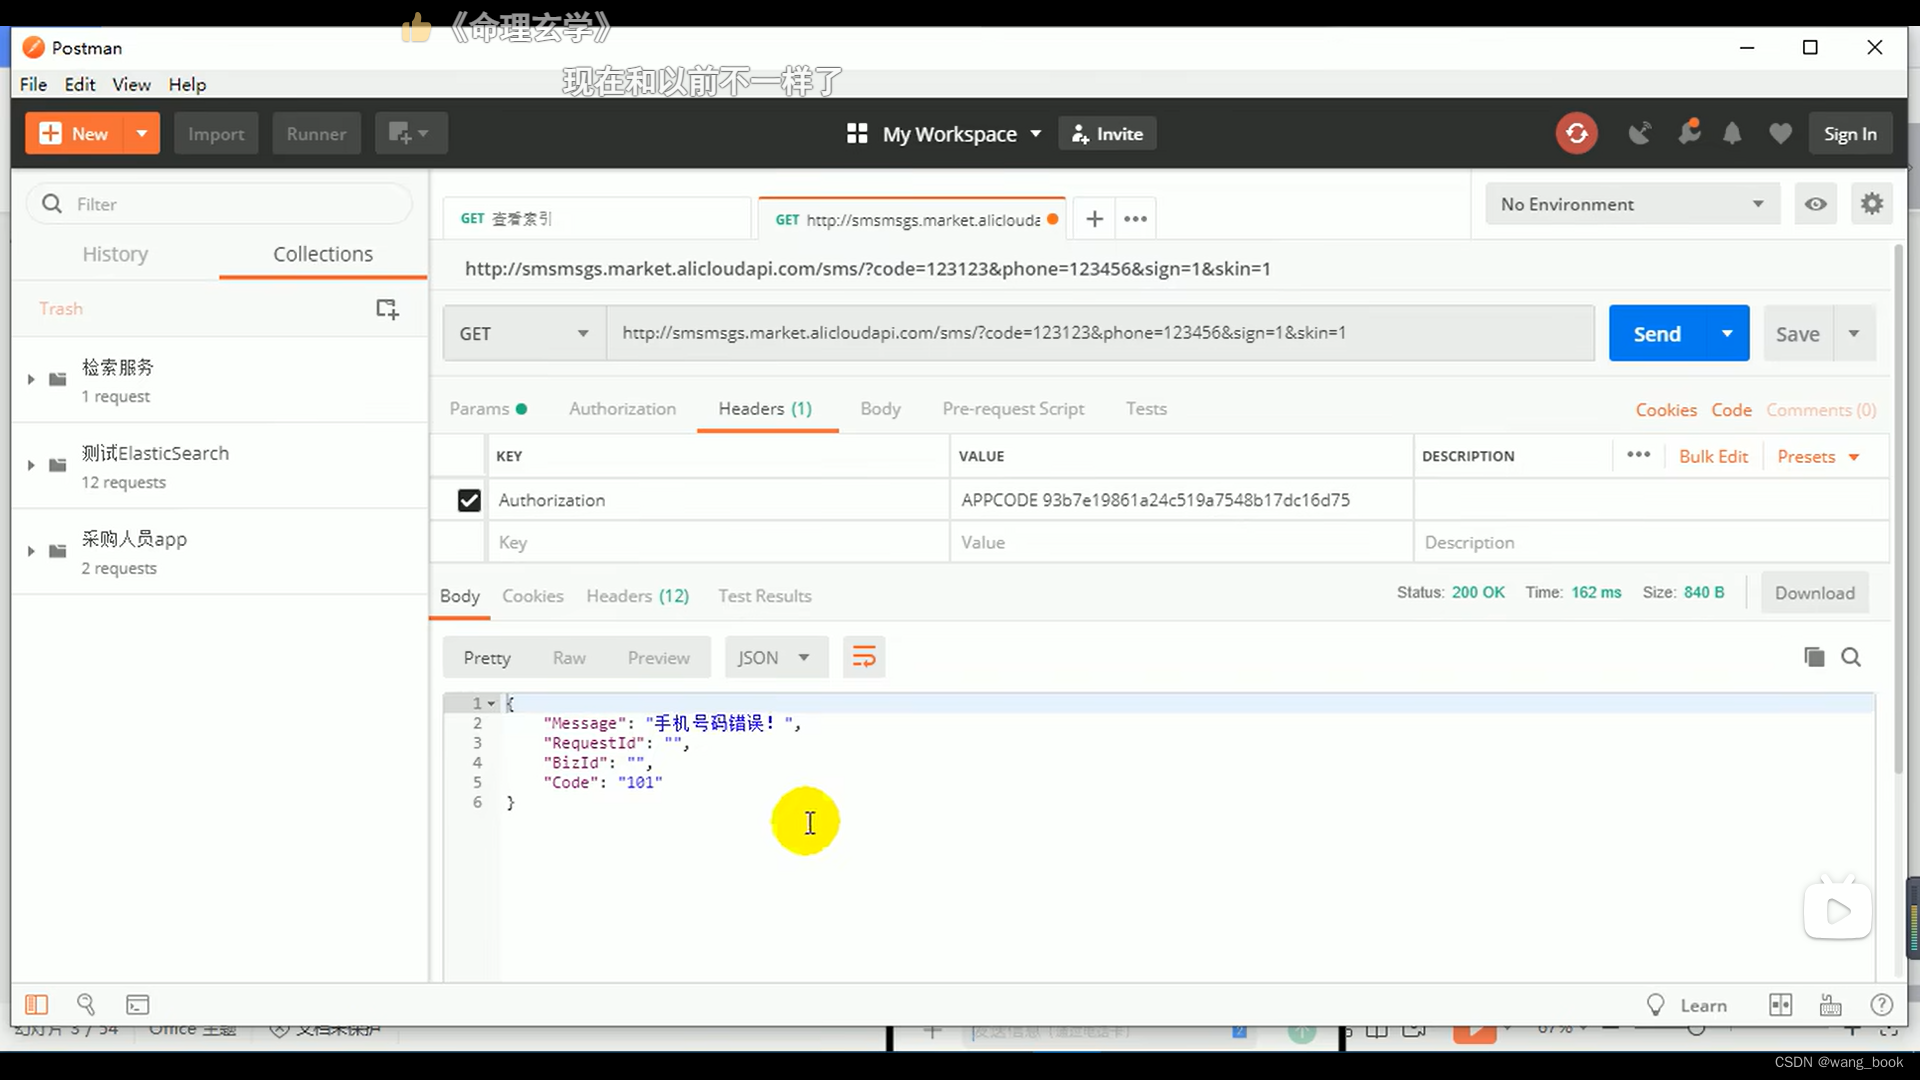Screen dimensions: 1920x1080
Task: Expand the 采购人员app collection
Action: pyautogui.click(x=31, y=551)
